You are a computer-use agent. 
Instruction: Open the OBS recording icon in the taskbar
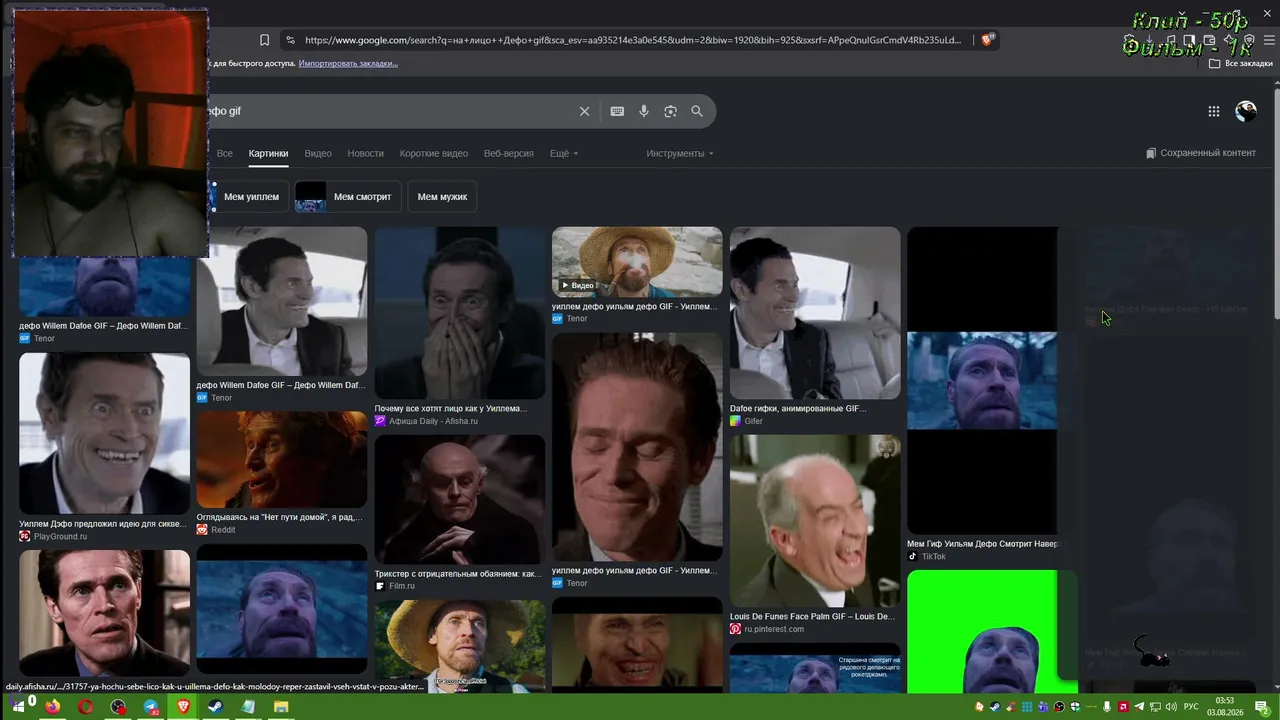[119, 707]
